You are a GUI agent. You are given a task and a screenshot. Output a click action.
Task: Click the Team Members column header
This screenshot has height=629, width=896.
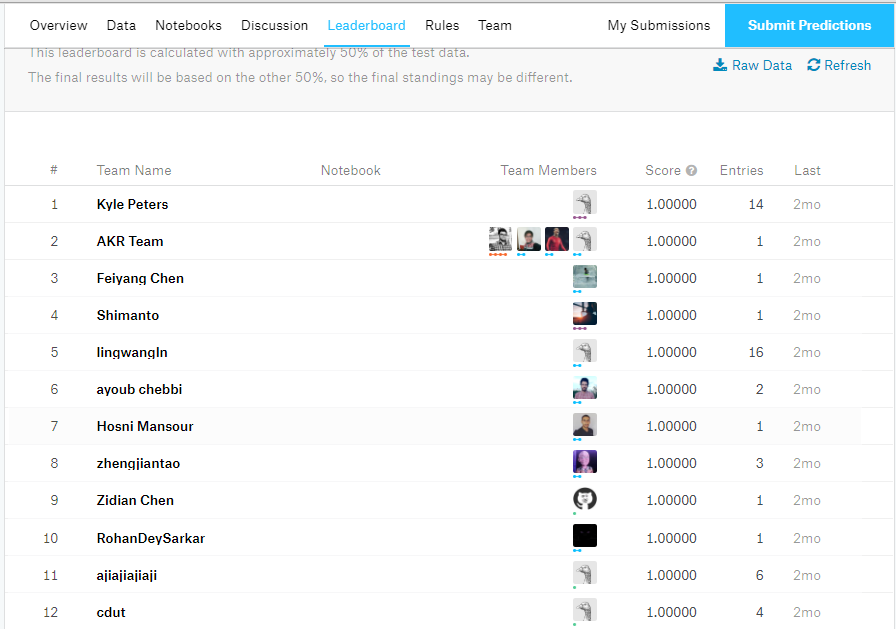(548, 170)
